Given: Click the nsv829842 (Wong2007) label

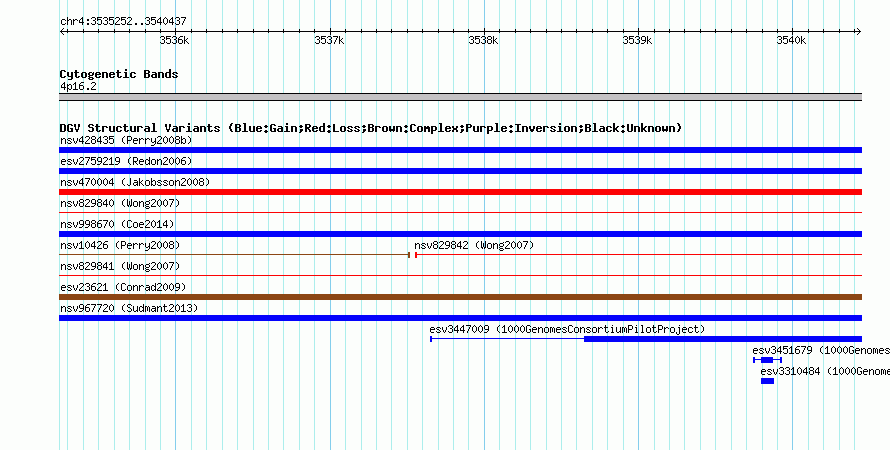Looking at the screenshot, I should pos(474,245).
